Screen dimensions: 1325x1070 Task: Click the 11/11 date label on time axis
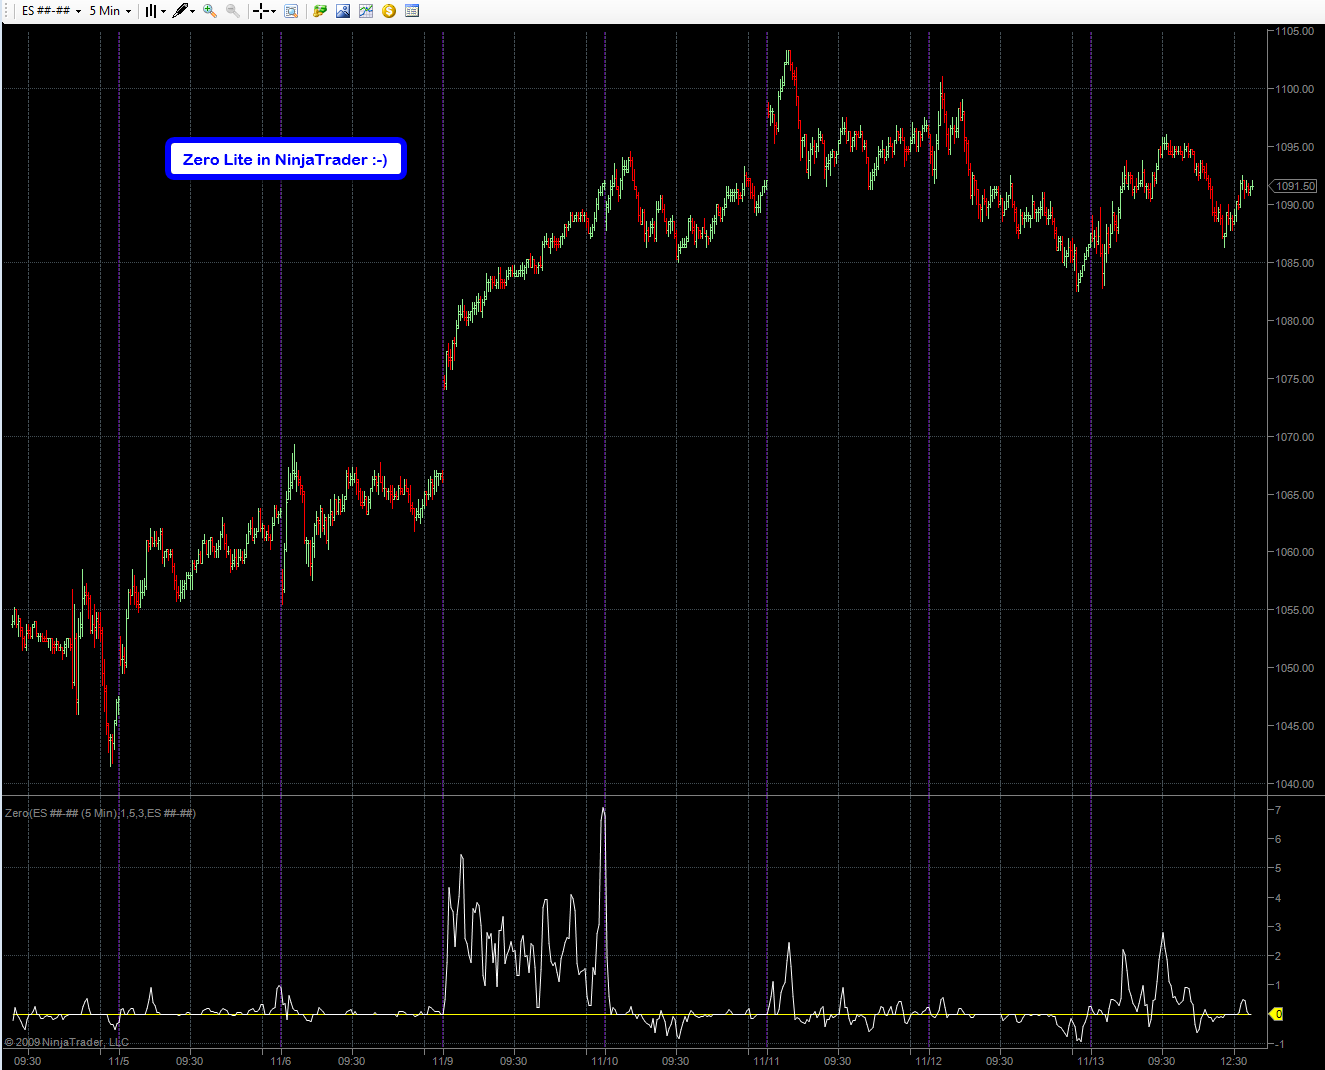767,1061
